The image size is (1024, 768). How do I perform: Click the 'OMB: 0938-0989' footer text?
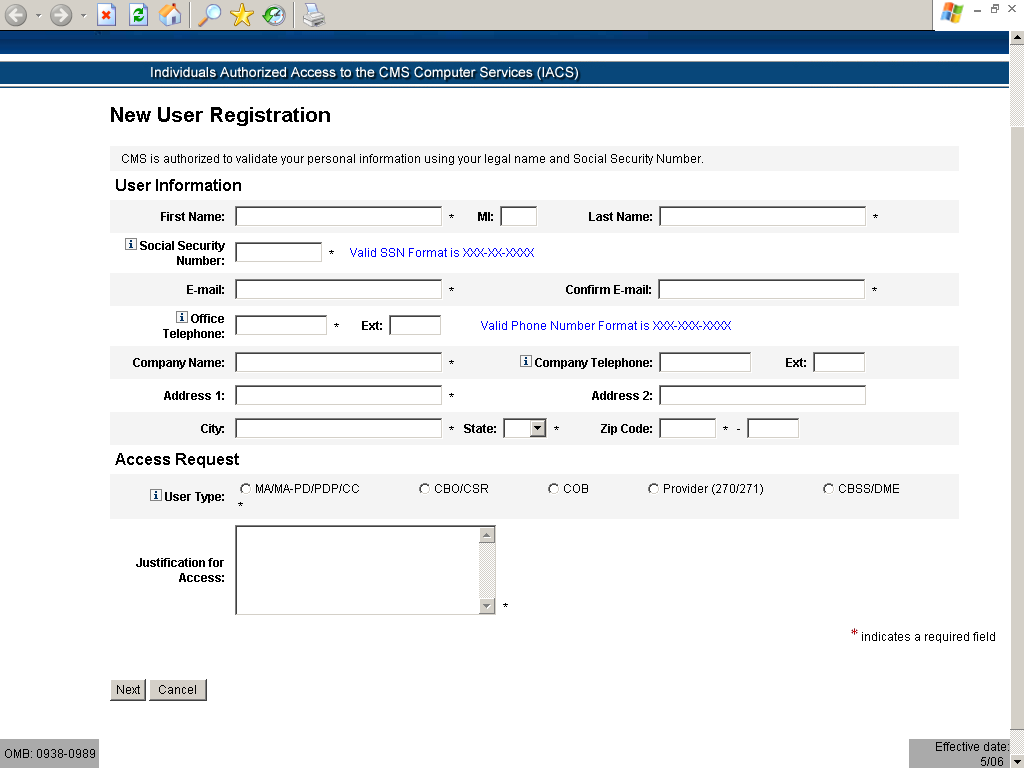pyautogui.click(x=50, y=754)
